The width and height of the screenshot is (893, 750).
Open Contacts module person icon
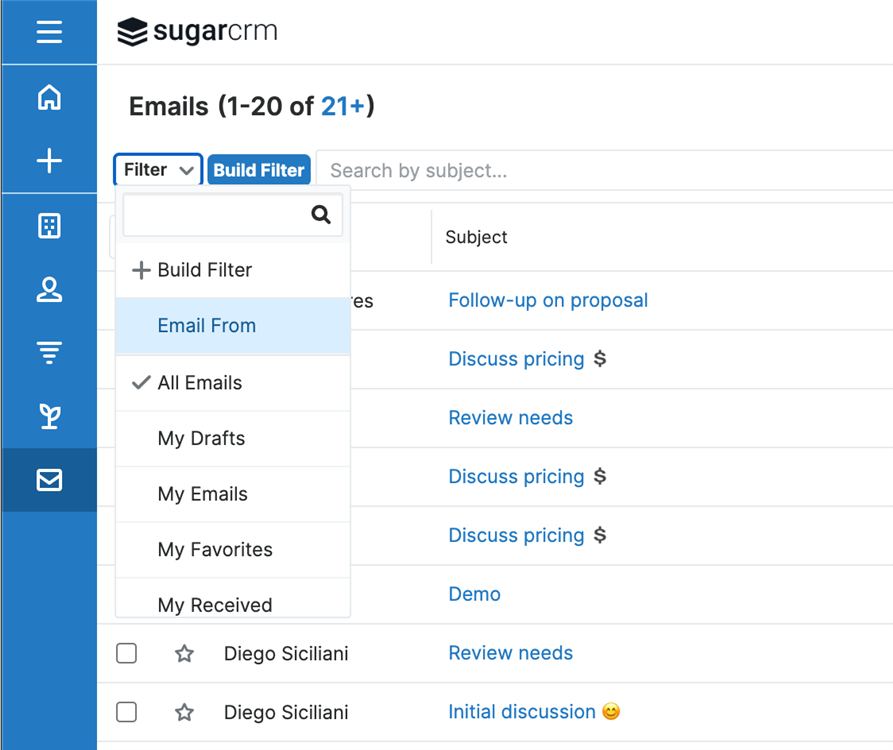click(x=49, y=290)
